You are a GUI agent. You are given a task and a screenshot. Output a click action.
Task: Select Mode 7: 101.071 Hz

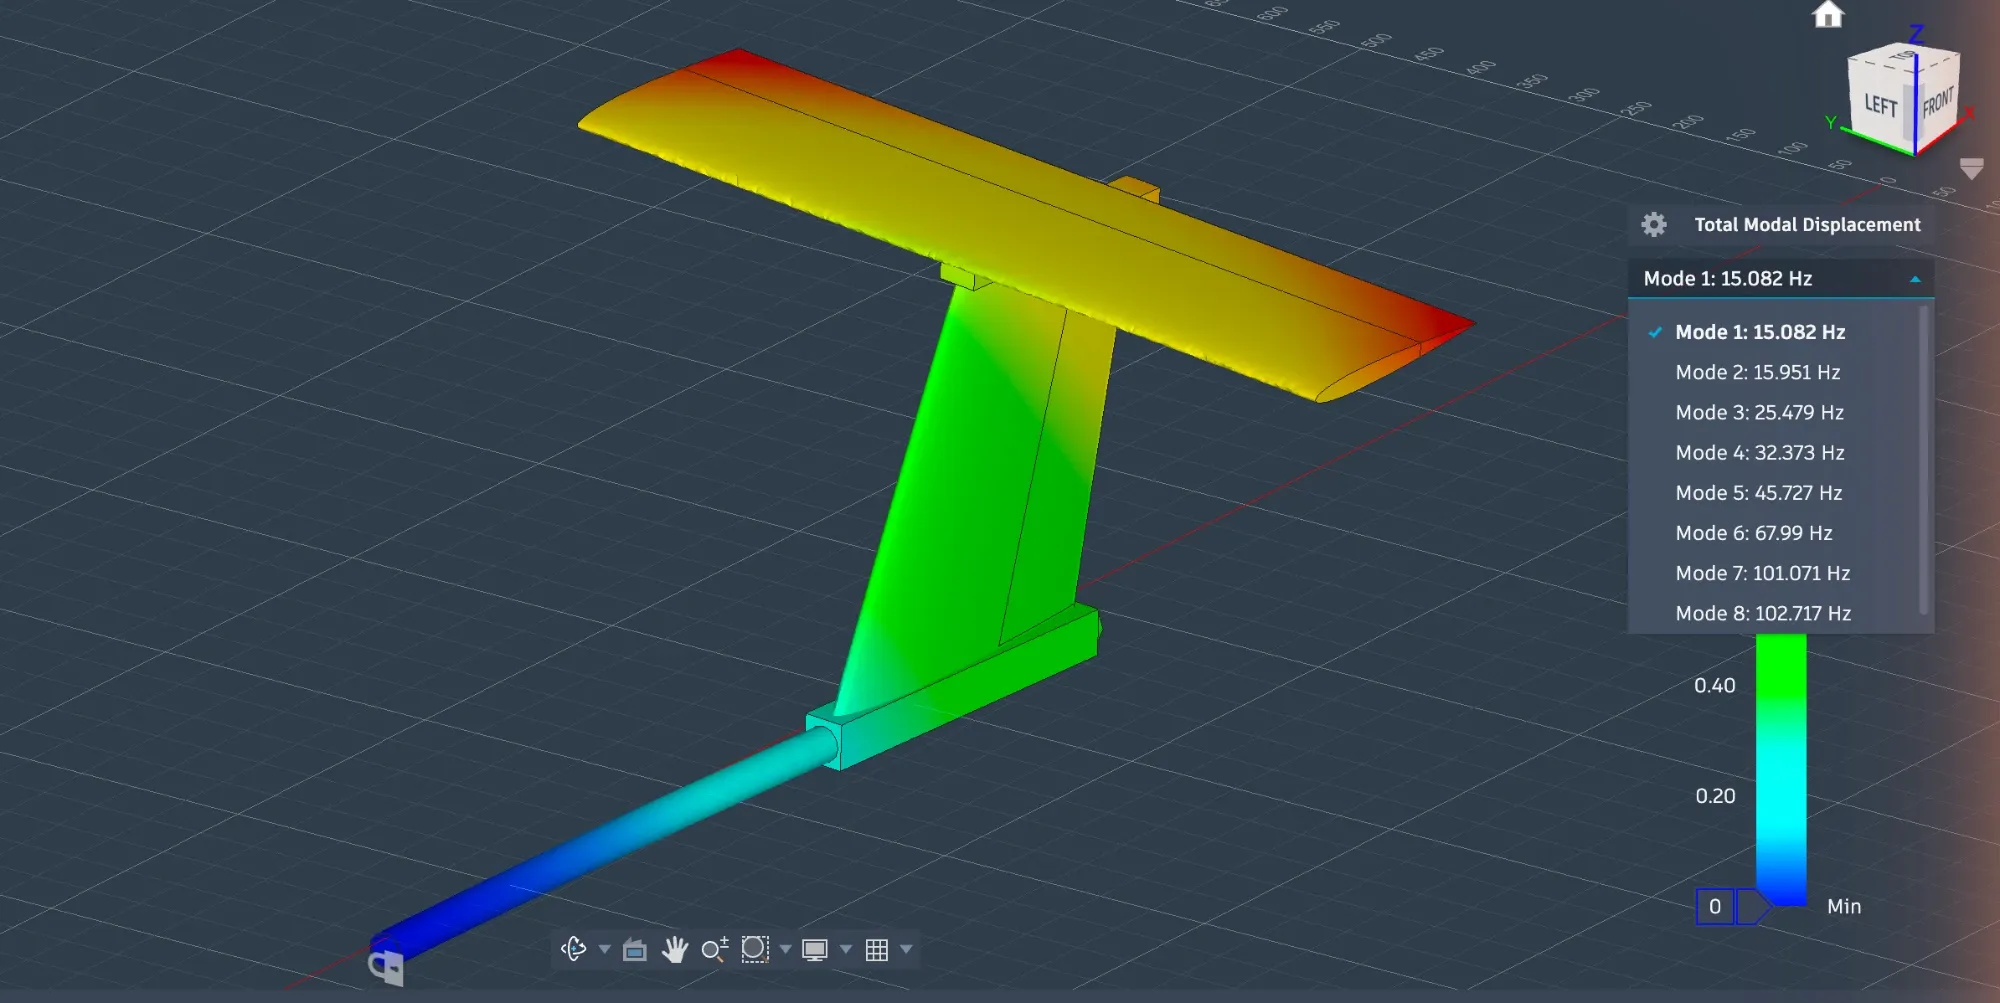(x=1775, y=573)
